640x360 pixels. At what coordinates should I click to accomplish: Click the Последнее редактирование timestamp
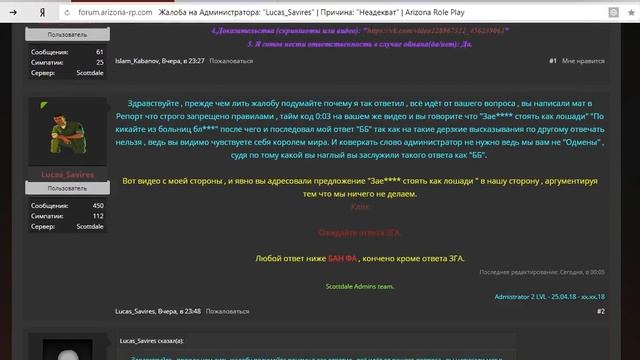tap(542, 272)
